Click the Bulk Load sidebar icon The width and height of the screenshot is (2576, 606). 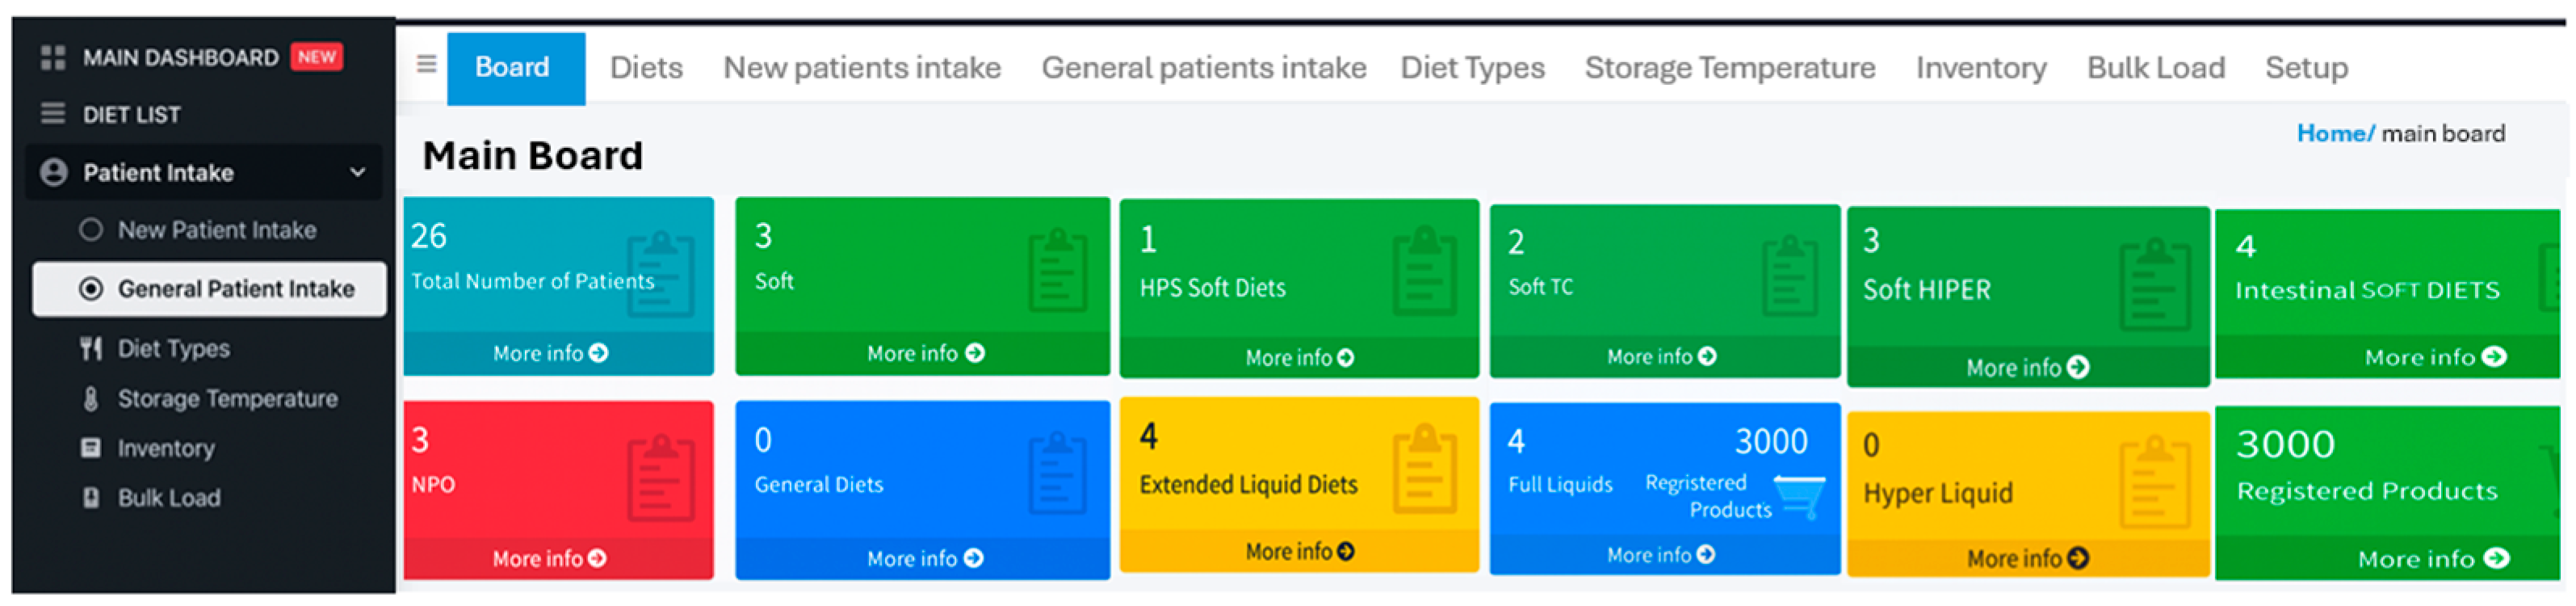[91, 498]
